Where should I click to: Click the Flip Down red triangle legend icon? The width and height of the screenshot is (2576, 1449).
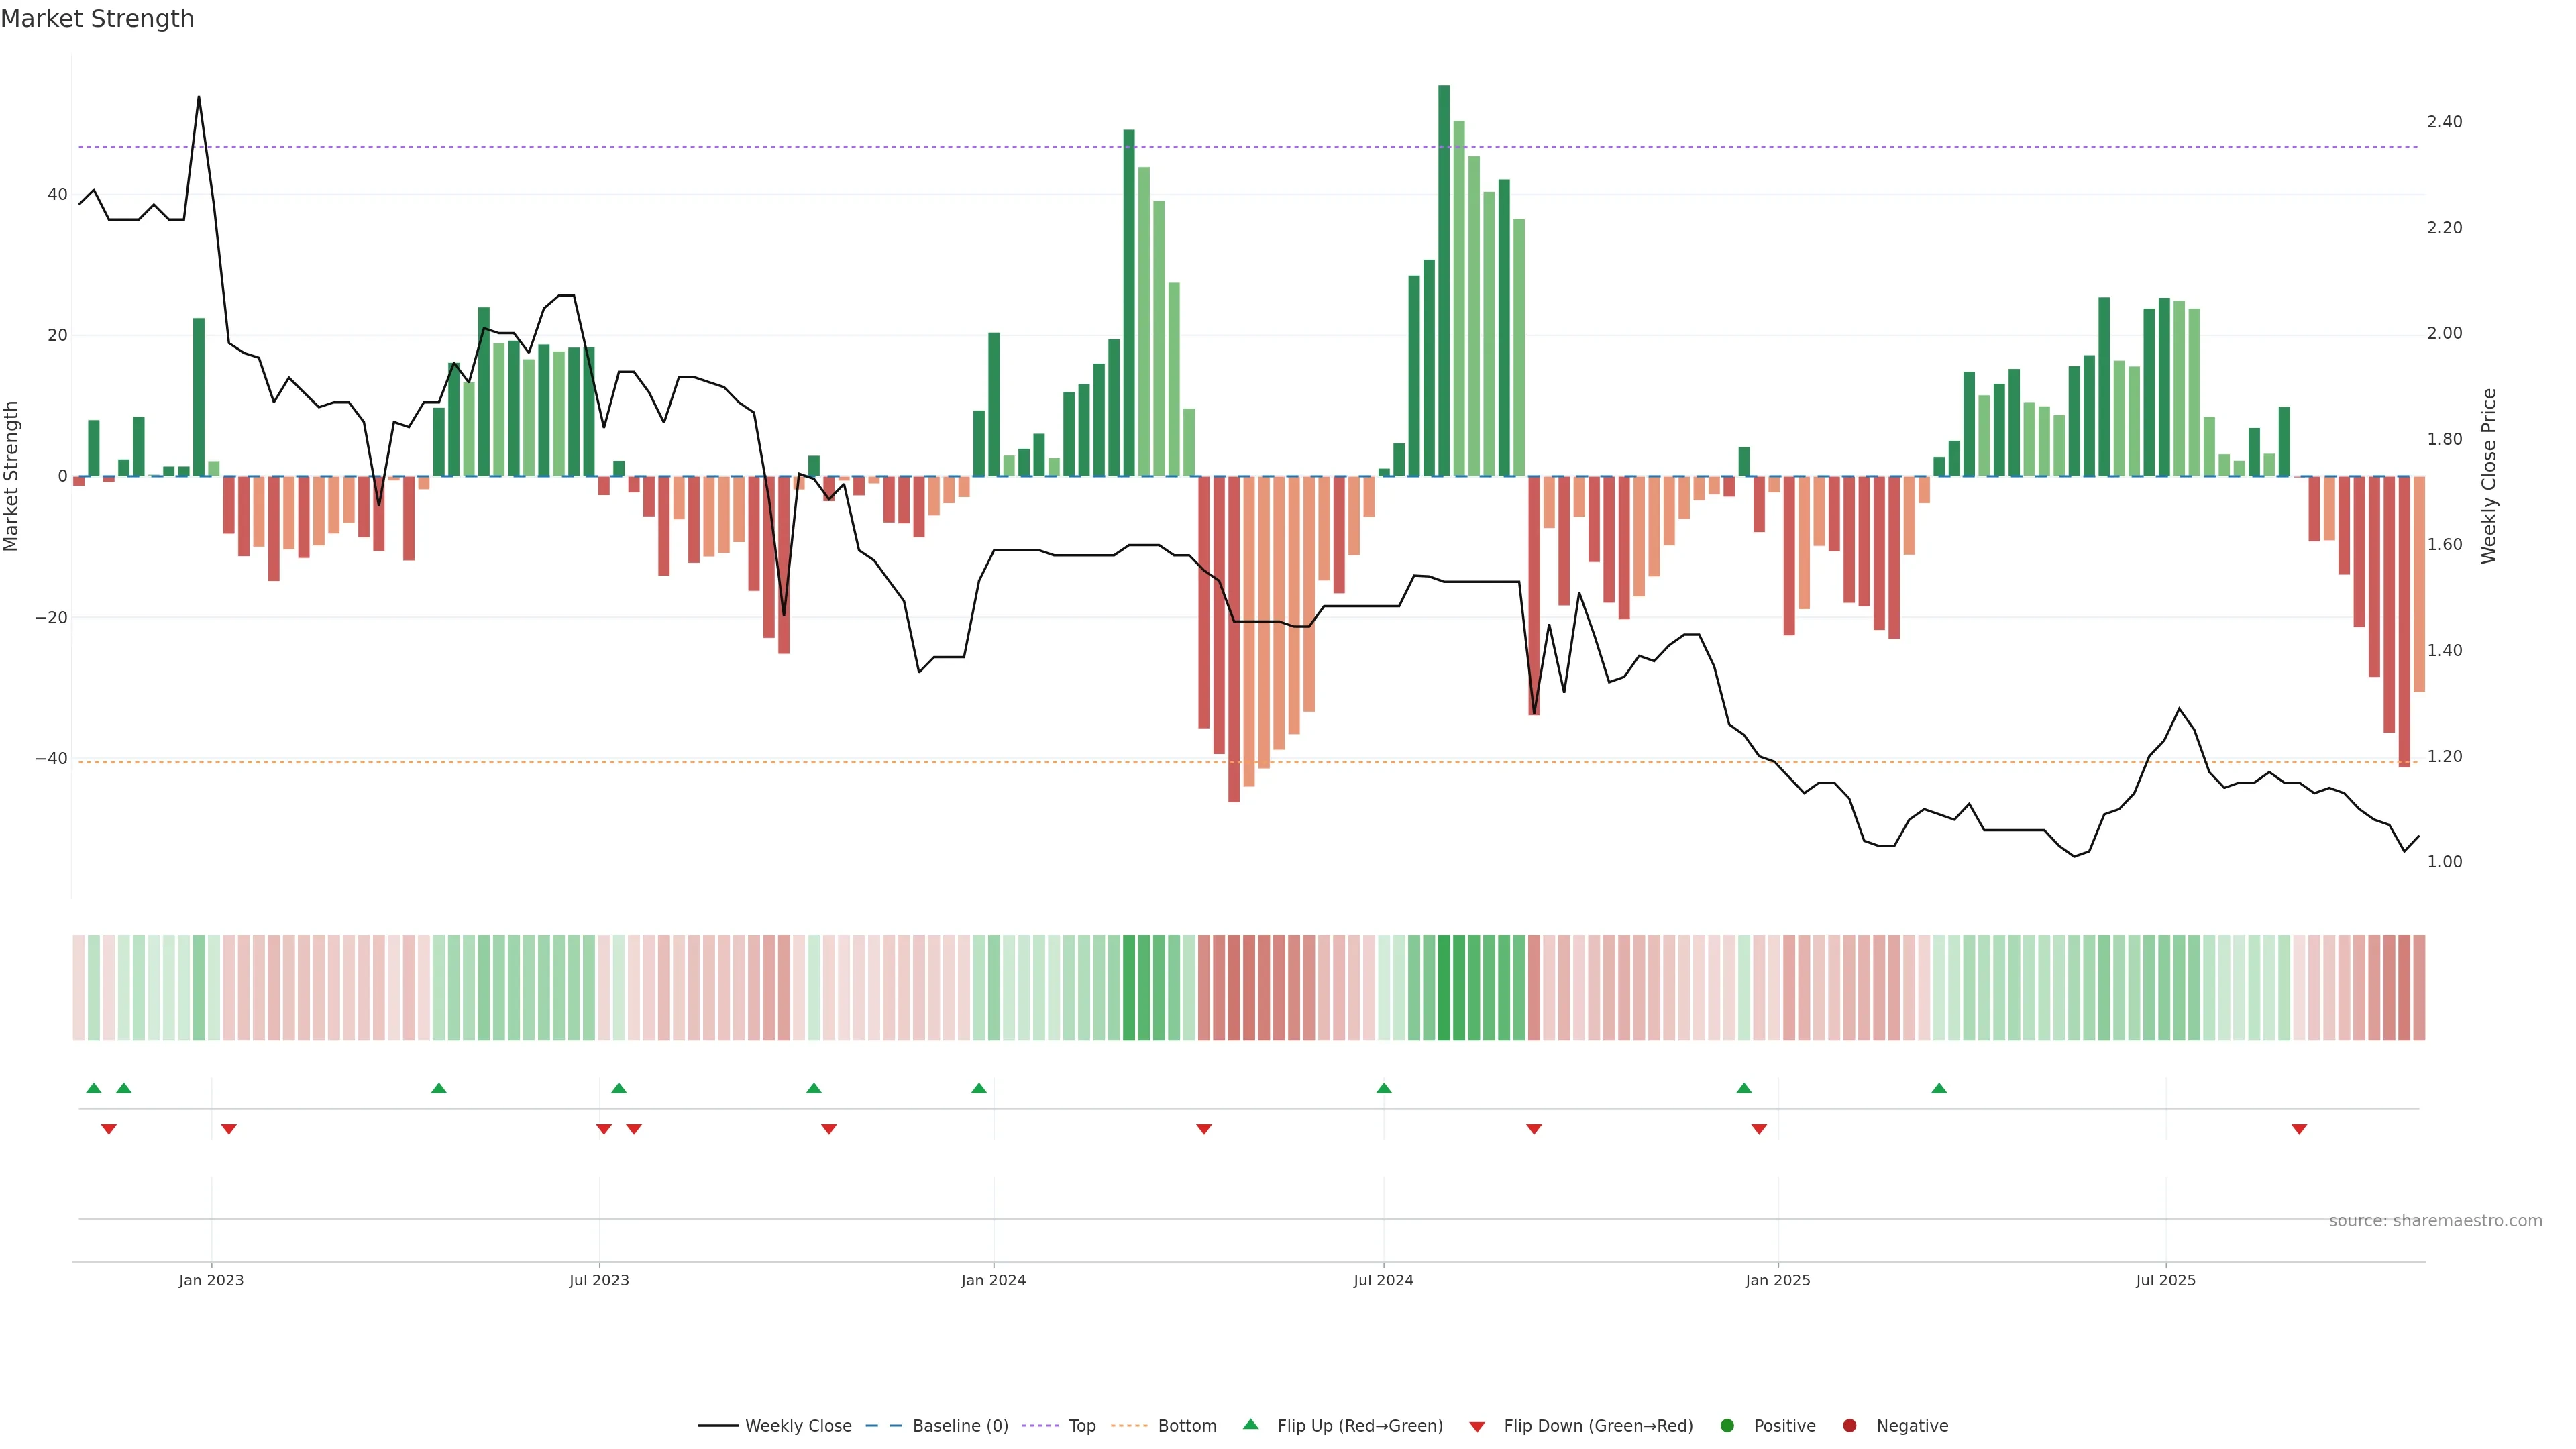click(1477, 1427)
